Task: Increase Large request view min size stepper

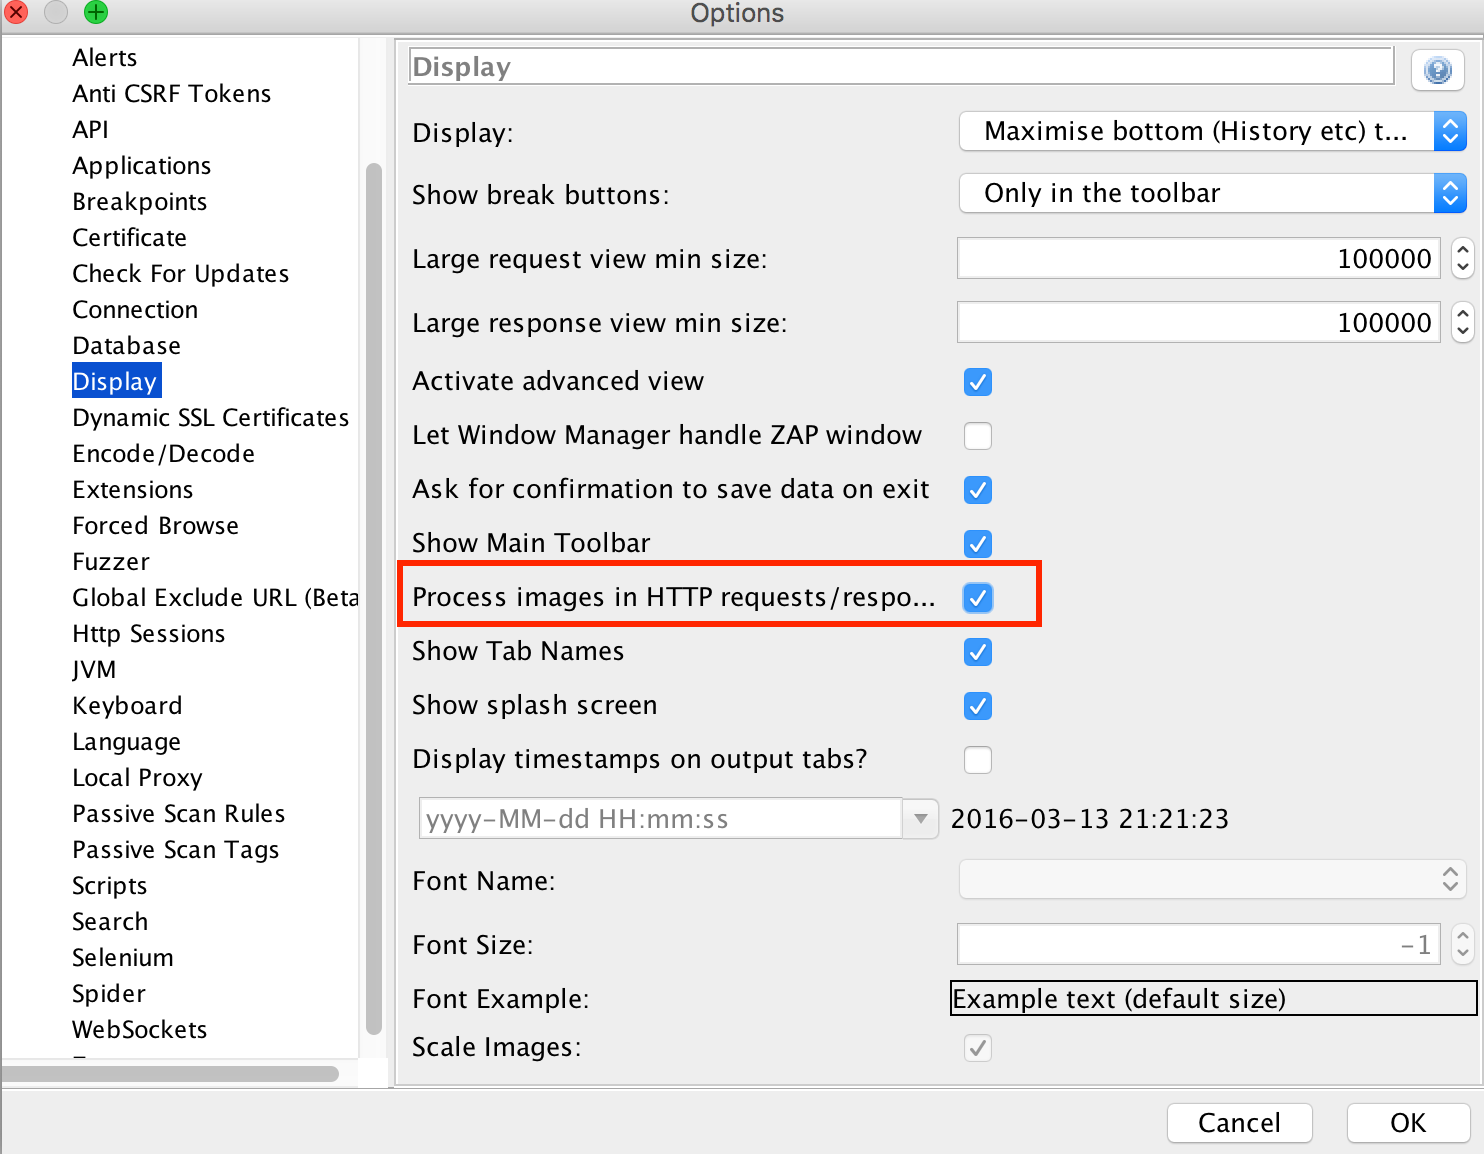Action: 1463,249
